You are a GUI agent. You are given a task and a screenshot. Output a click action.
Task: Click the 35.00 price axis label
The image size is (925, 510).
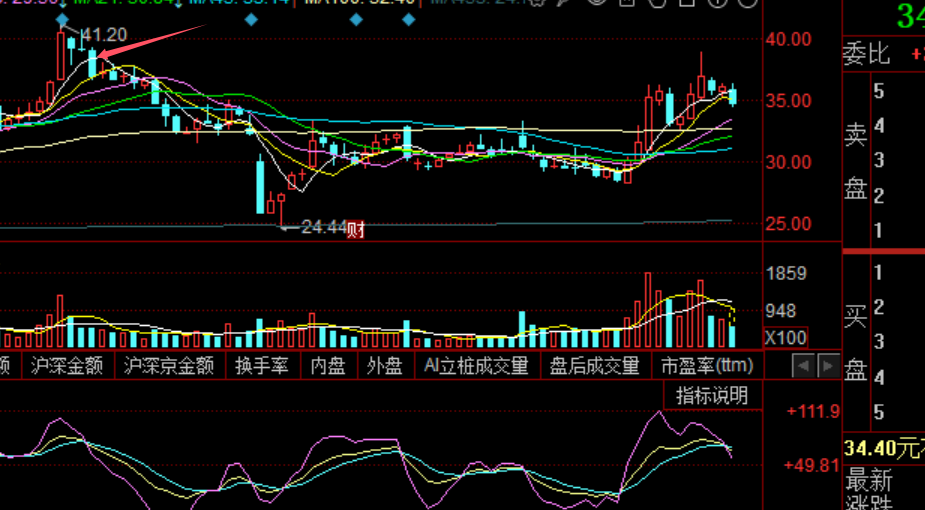pyautogui.click(x=789, y=100)
